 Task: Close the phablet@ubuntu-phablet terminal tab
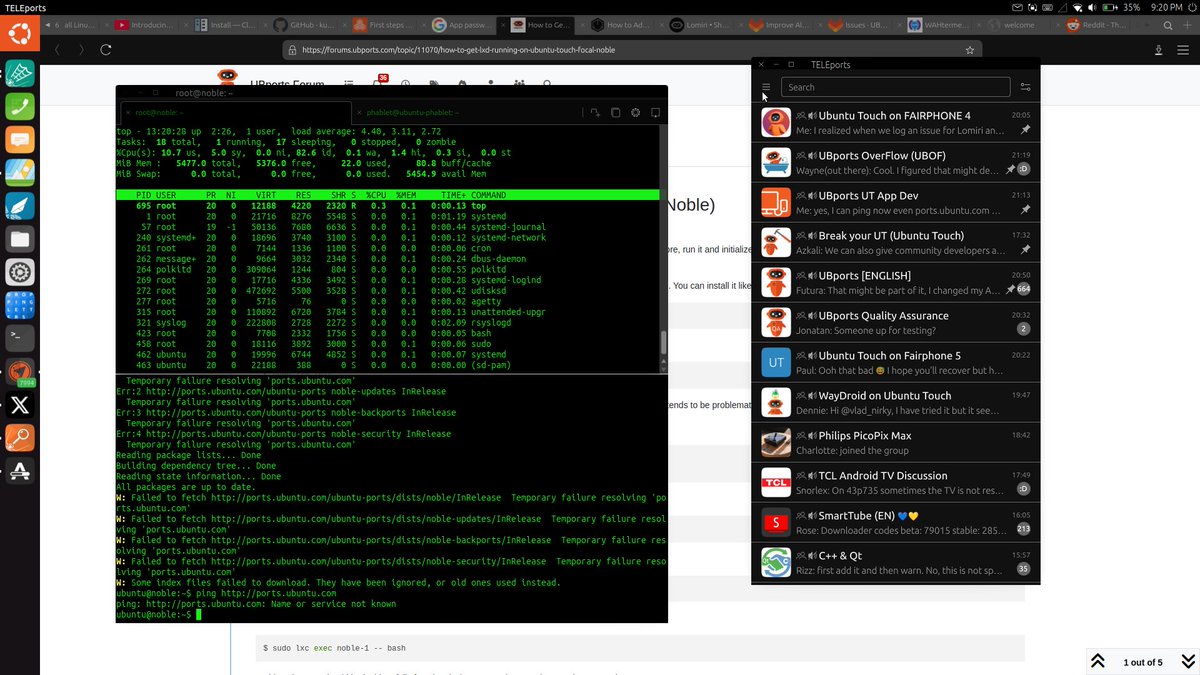pyautogui.click(x=359, y=113)
